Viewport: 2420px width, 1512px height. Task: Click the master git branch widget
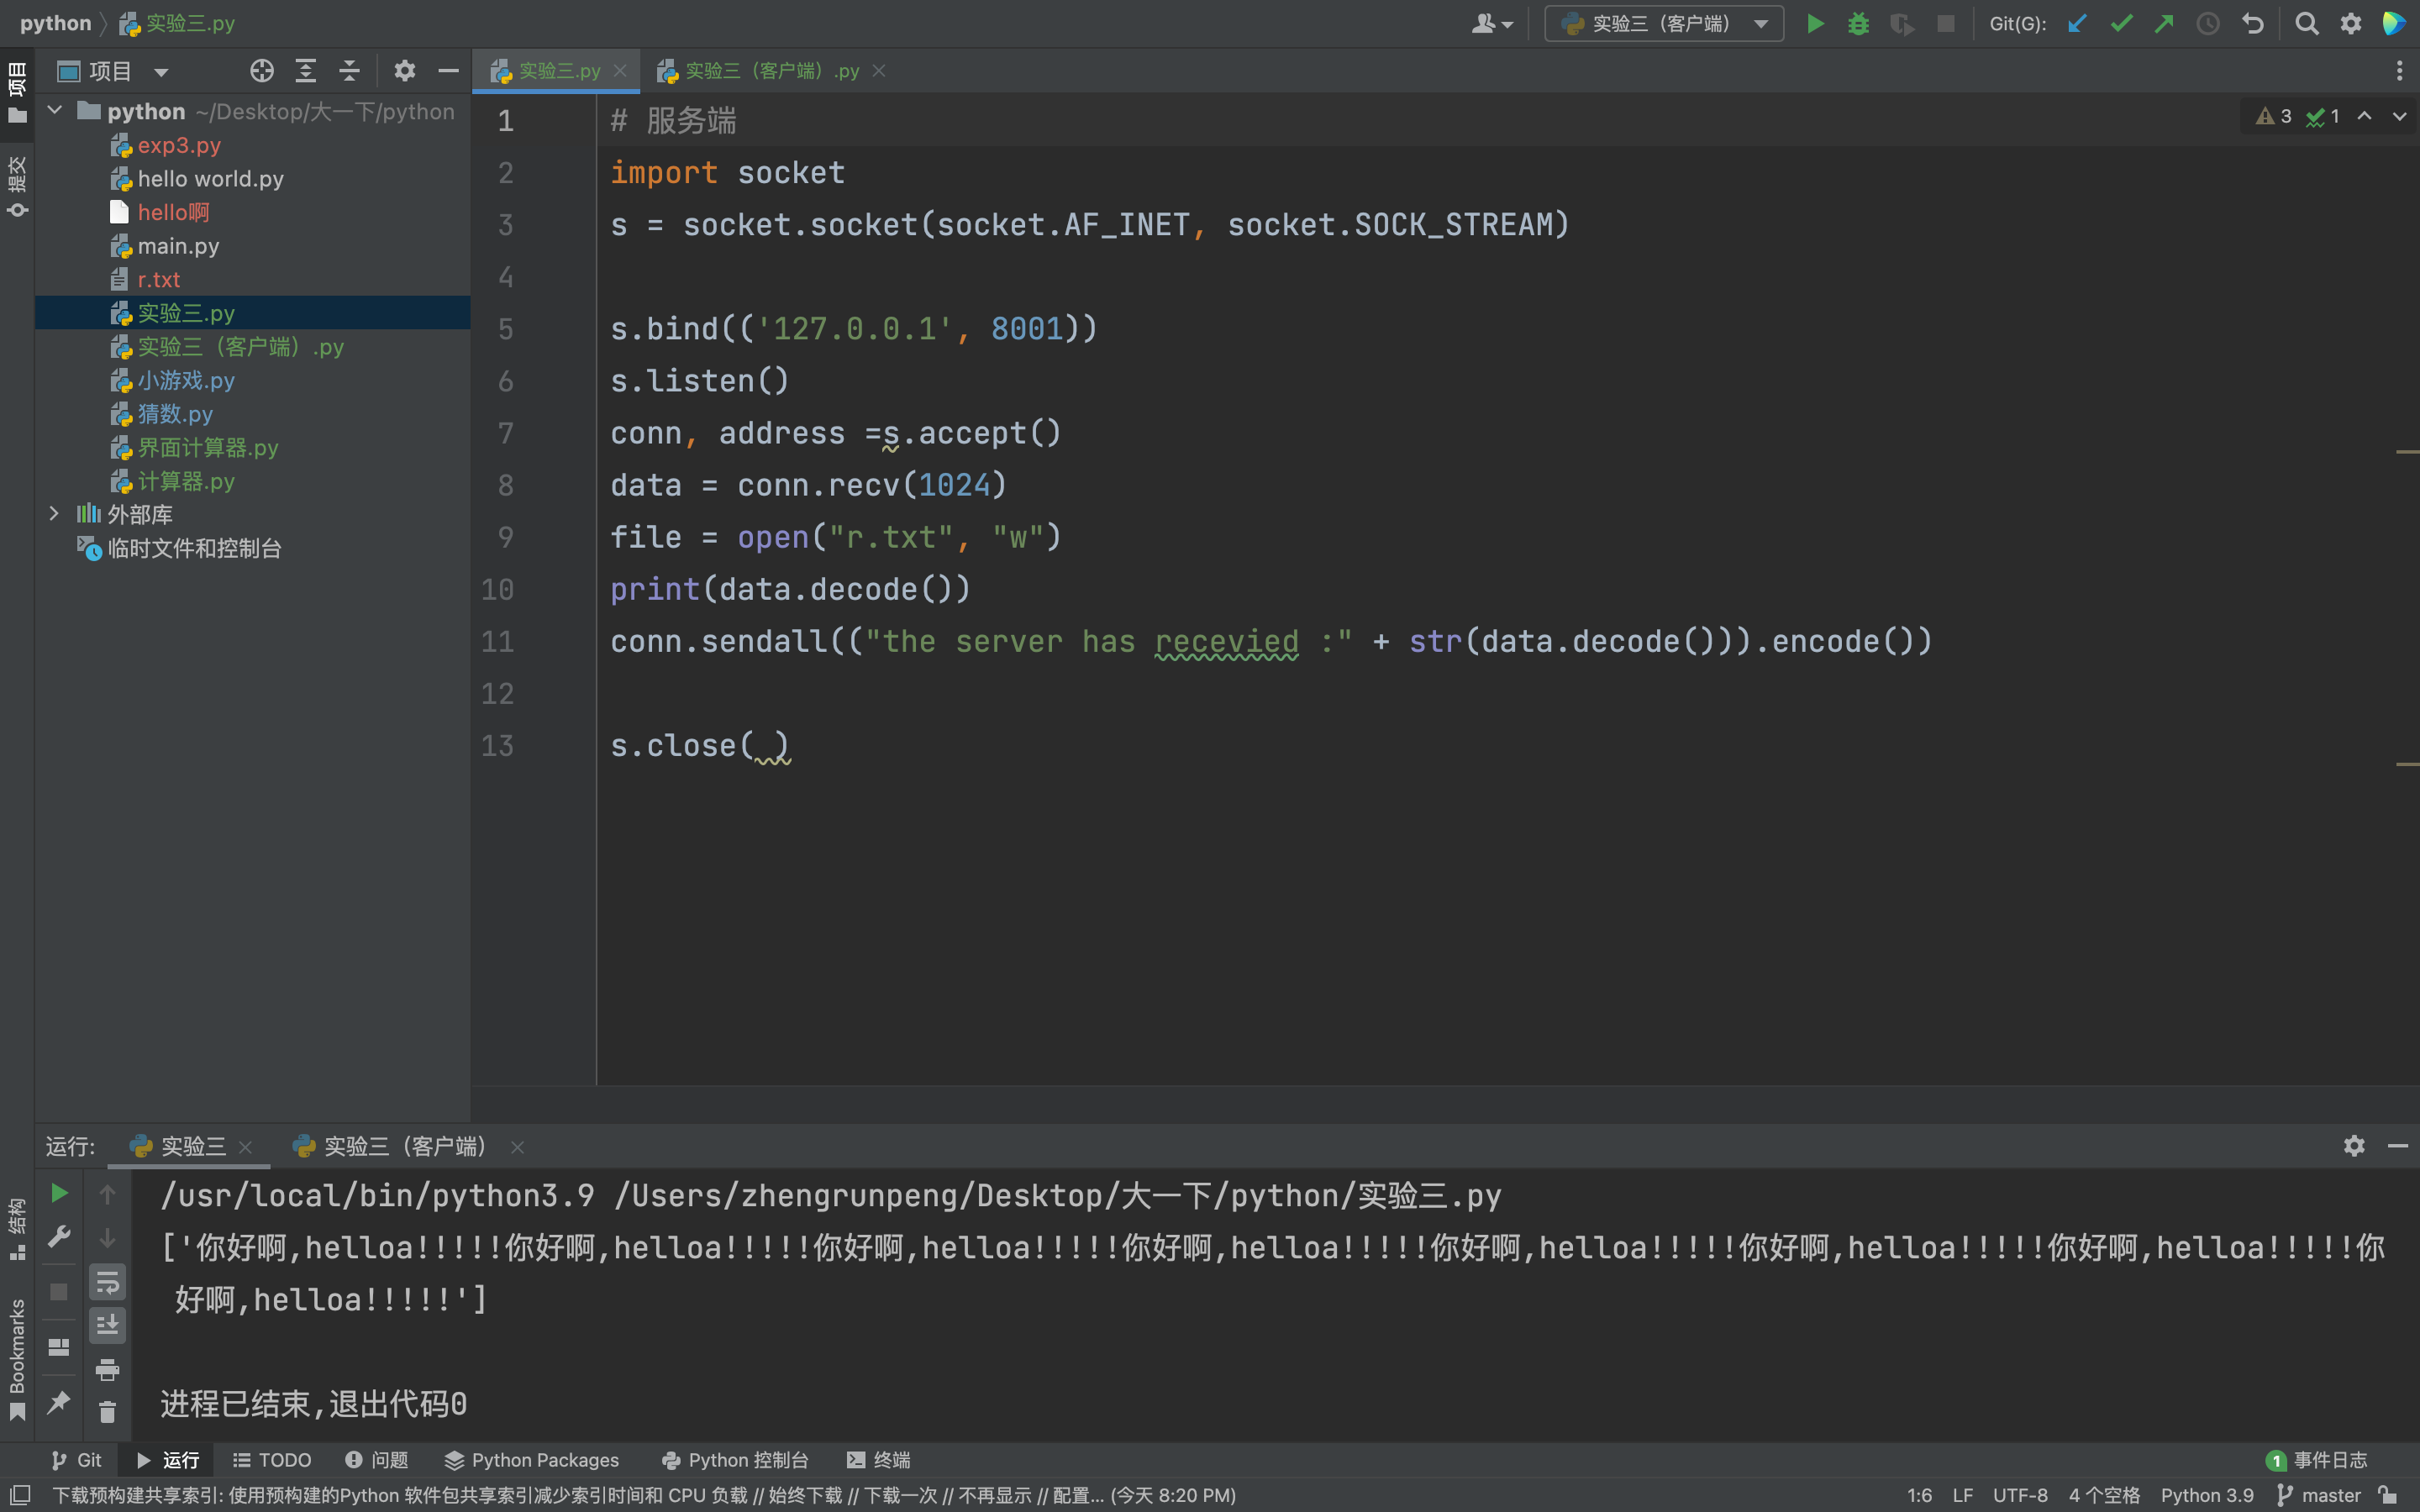pyautogui.click(x=2319, y=1495)
